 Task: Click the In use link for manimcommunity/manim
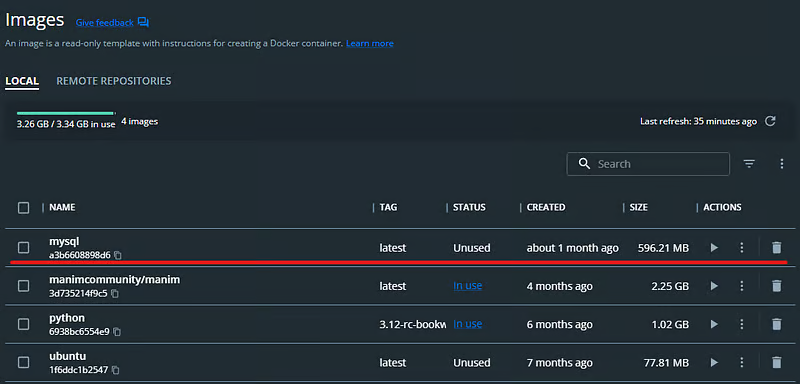[467, 286]
